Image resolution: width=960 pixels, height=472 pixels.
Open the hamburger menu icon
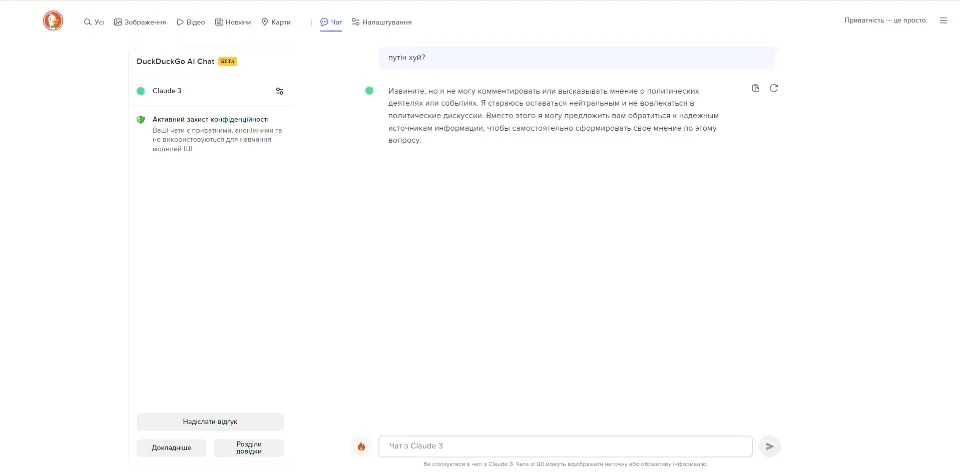pos(943,20)
